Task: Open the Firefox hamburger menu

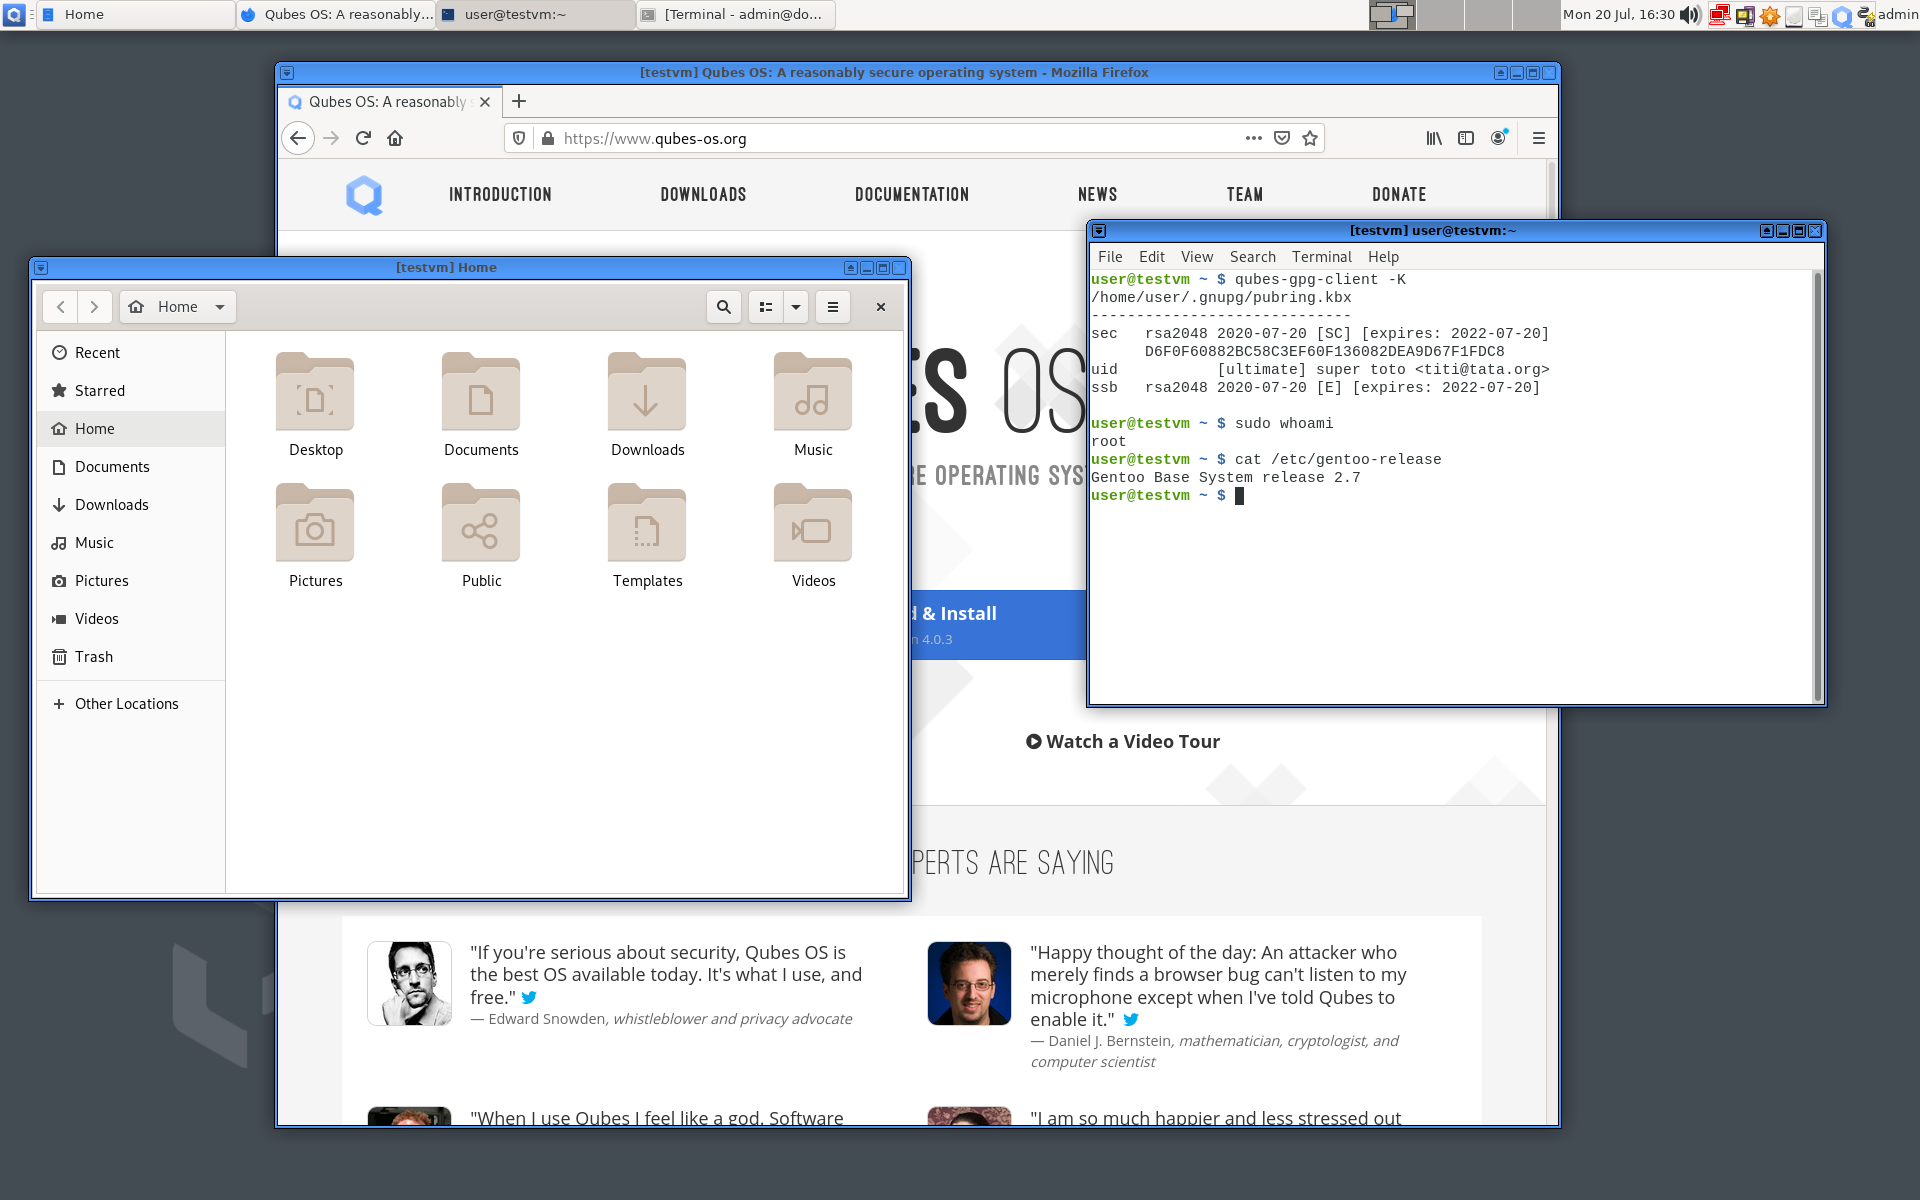Action: click(1538, 138)
